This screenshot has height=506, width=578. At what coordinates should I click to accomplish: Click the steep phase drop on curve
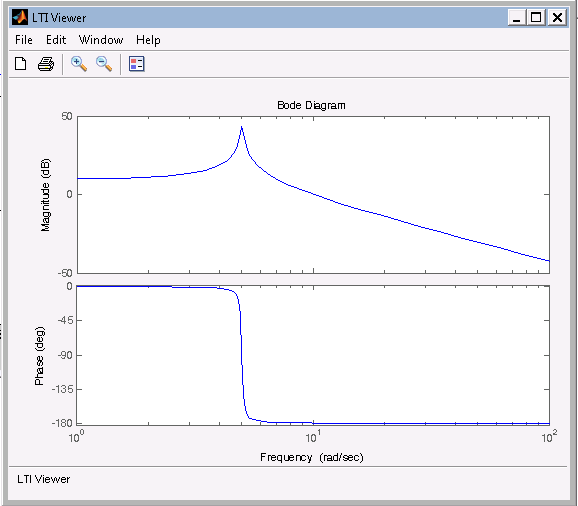click(x=241, y=356)
